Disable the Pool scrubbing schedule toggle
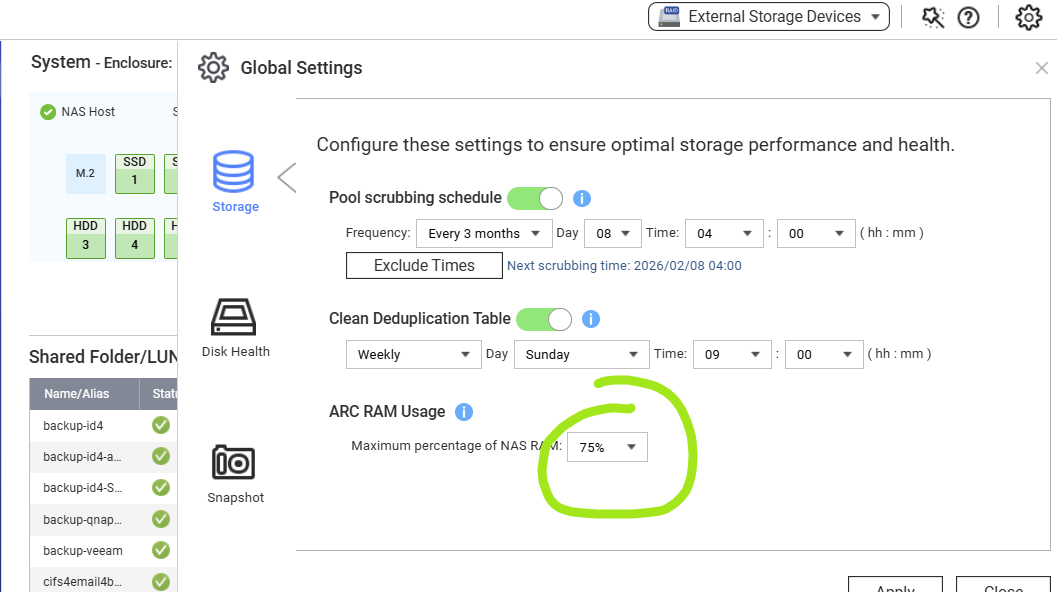Viewport: 1057px width, 592px height. [x=535, y=198]
